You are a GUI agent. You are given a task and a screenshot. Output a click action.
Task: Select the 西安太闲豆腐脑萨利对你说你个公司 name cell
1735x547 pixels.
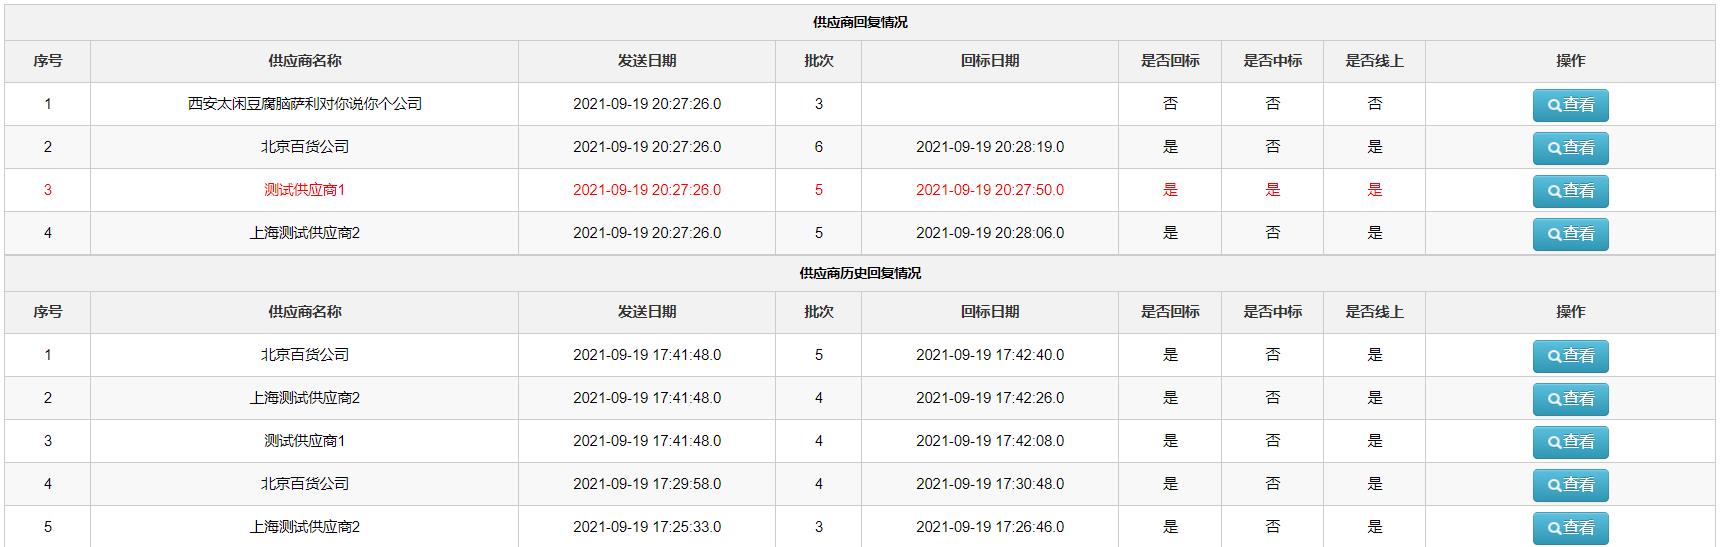[304, 104]
